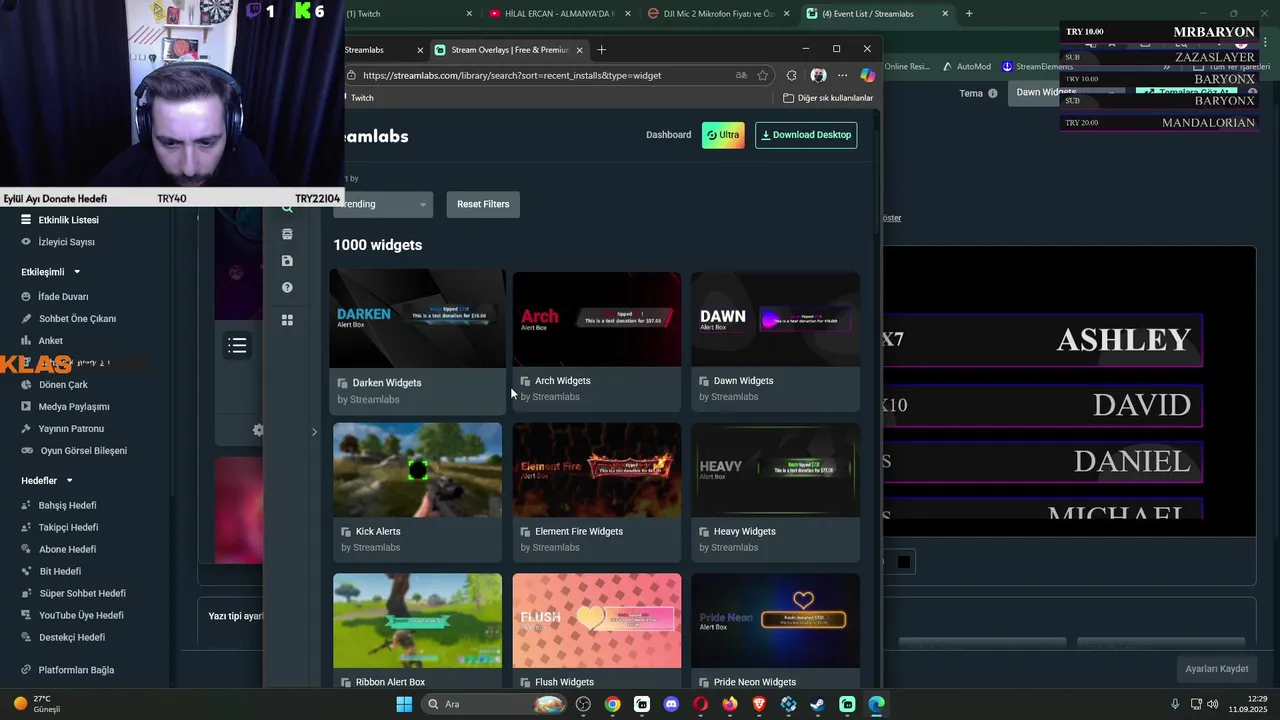
Task: Favorite this page with star icon
Action: (x=762, y=75)
